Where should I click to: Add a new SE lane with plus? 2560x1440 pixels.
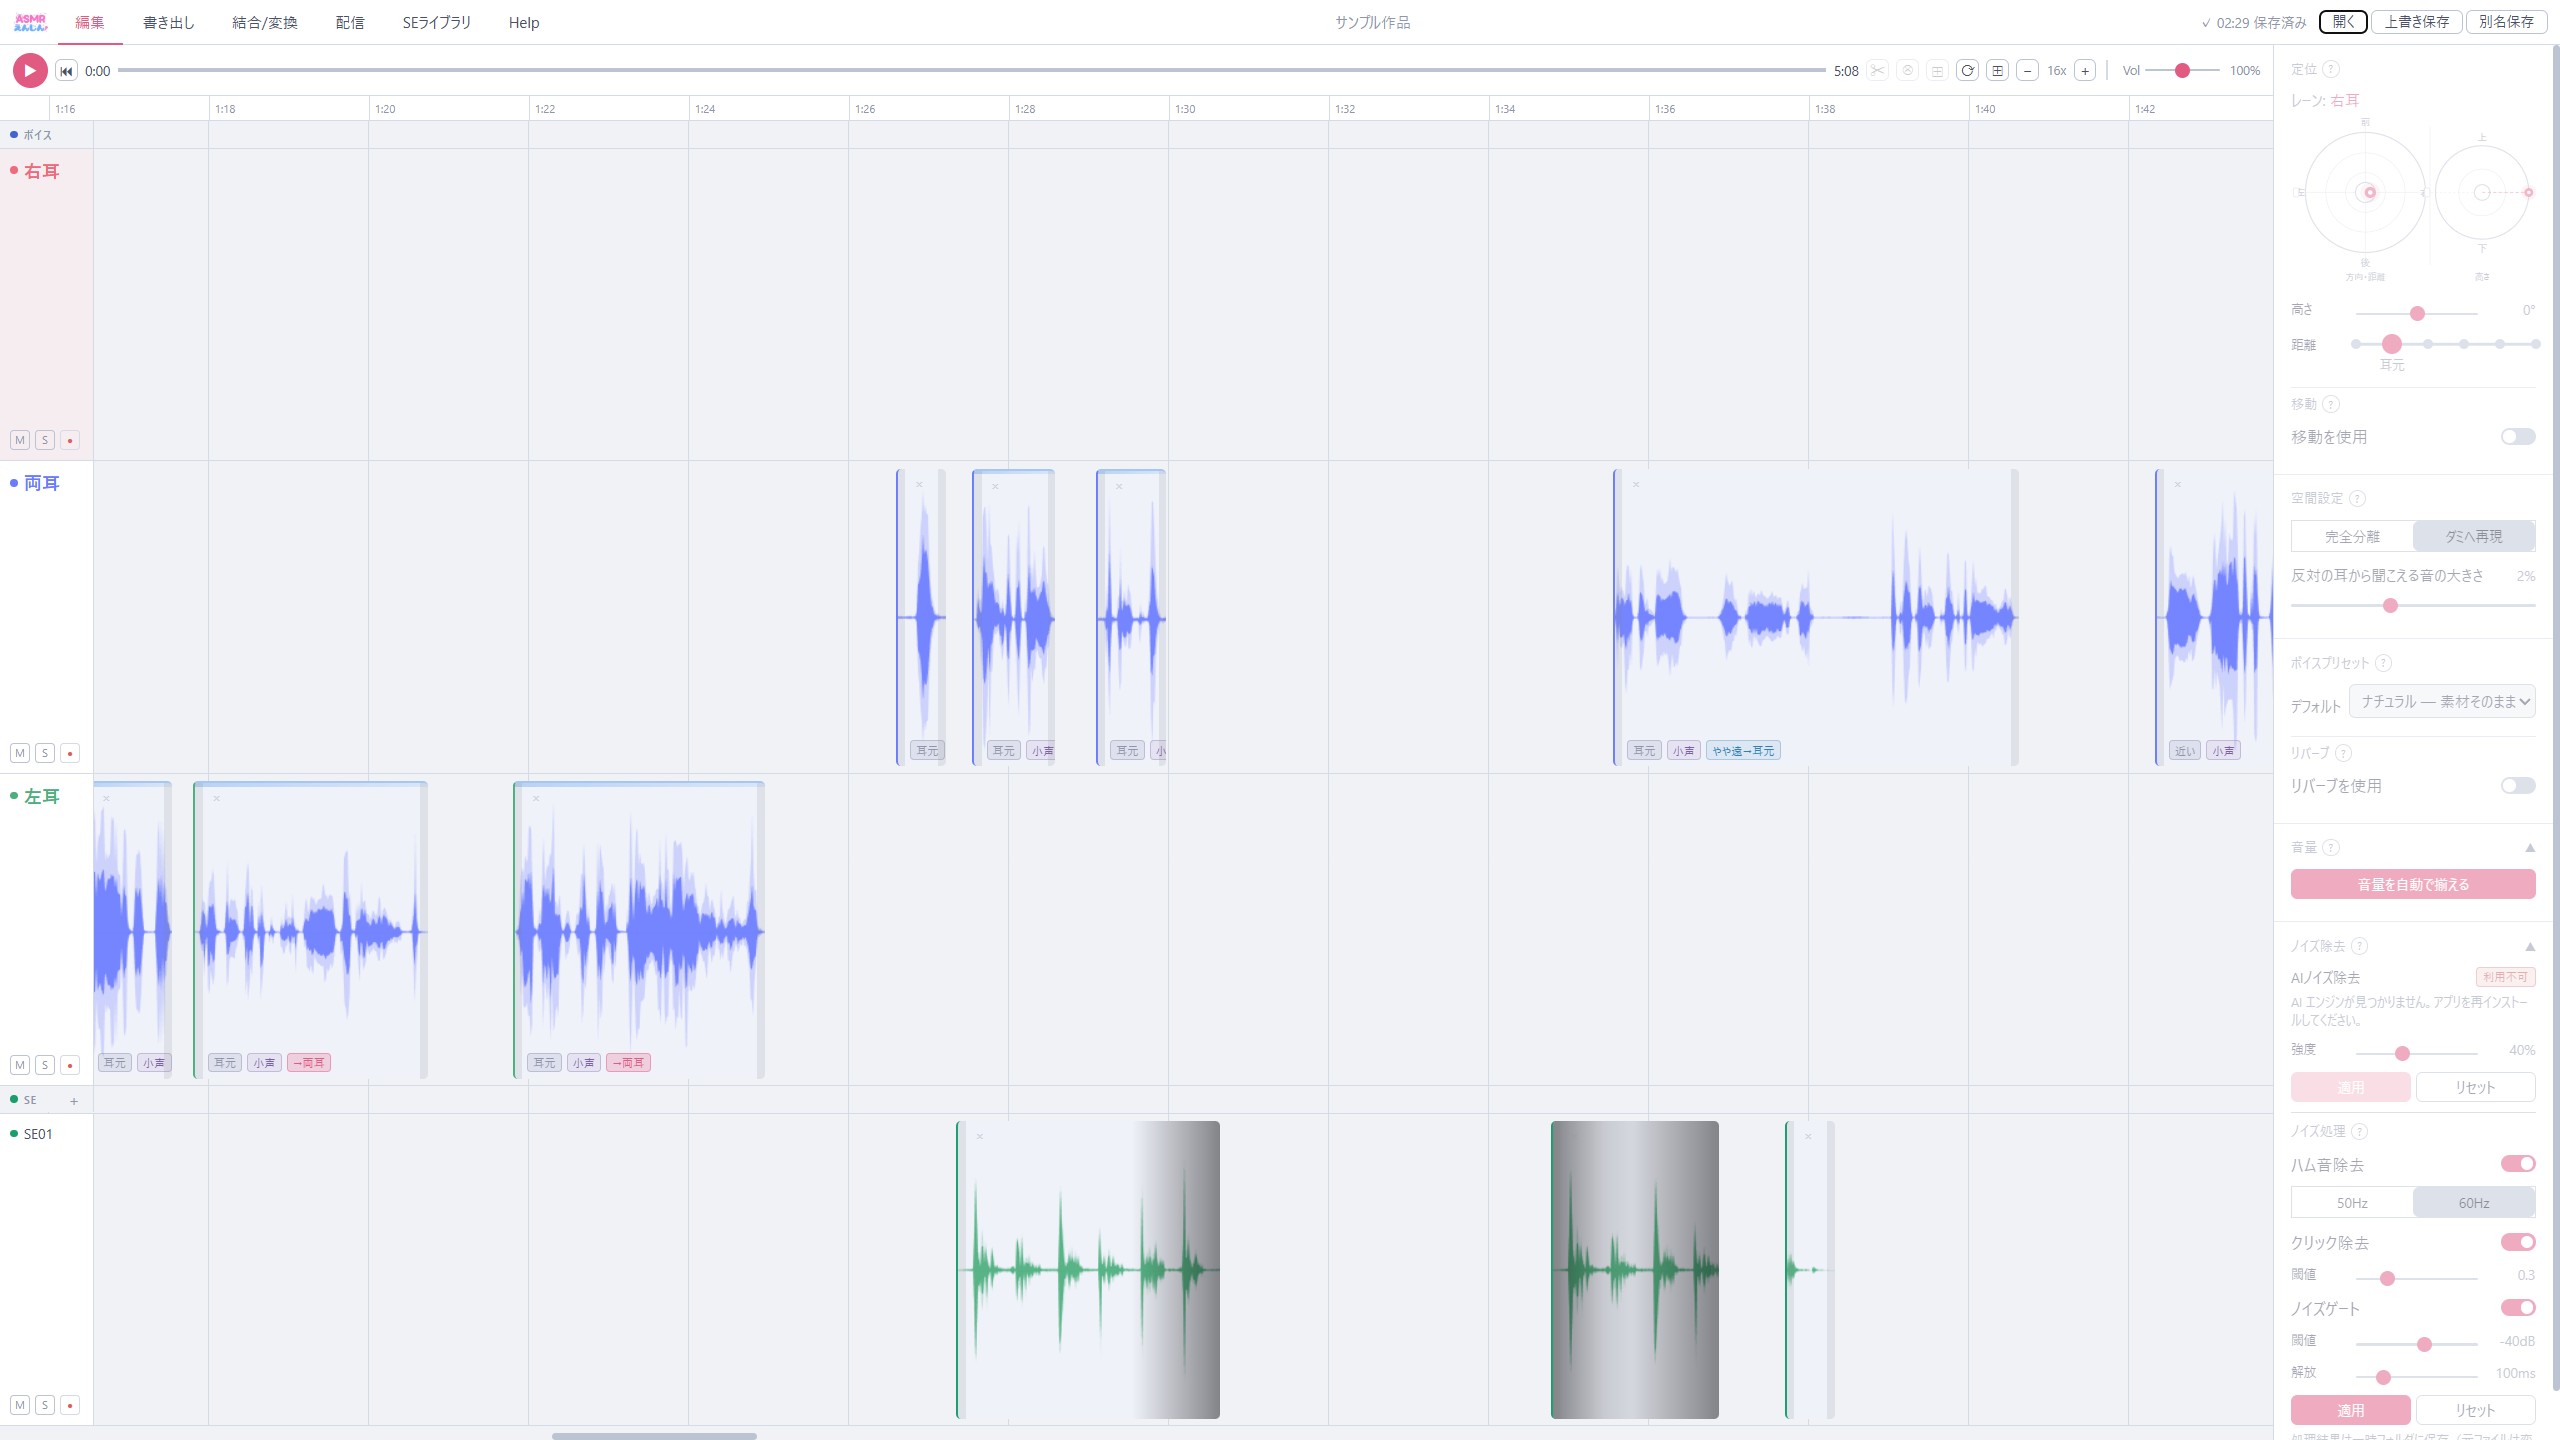(73, 1101)
